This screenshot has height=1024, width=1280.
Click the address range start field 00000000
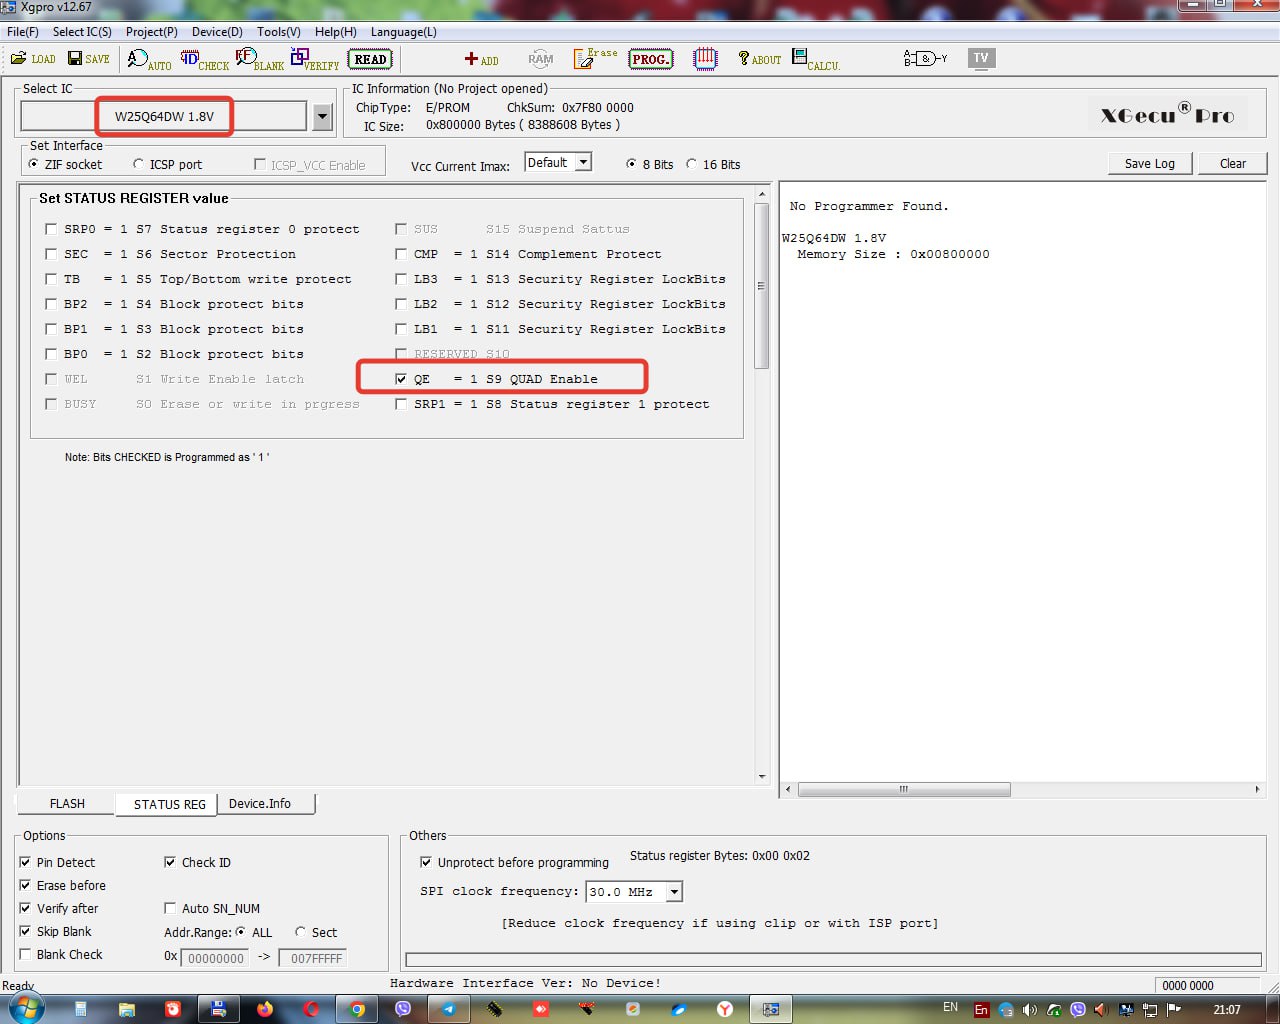(x=216, y=958)
